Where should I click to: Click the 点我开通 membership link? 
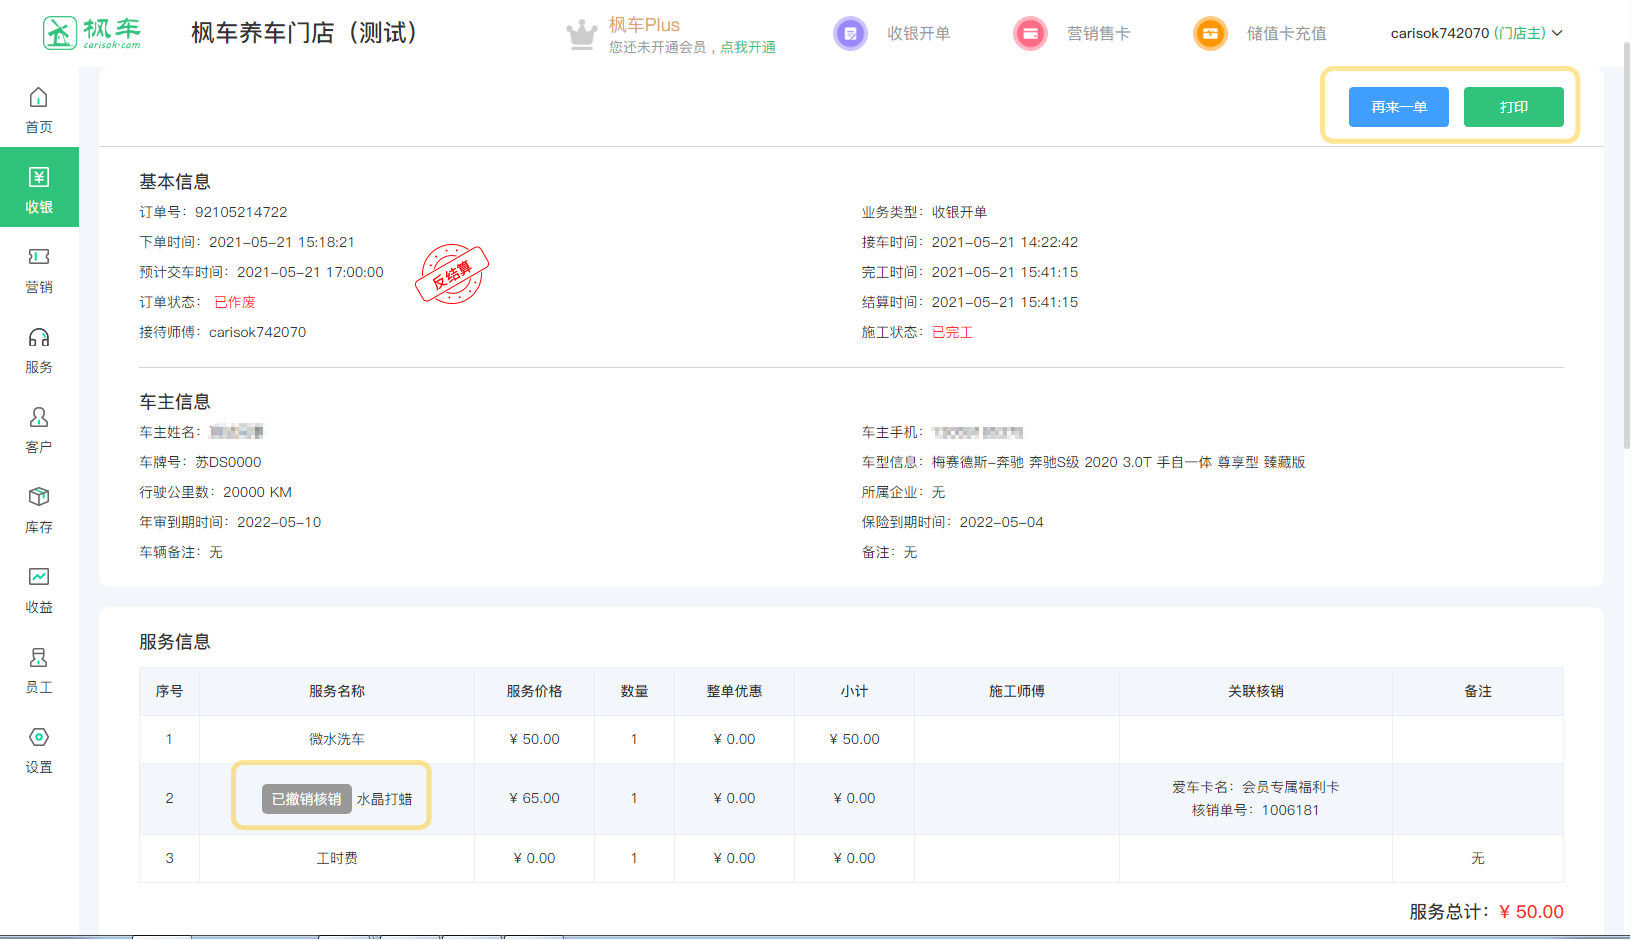pyautogui.click(x=748, y=48)
